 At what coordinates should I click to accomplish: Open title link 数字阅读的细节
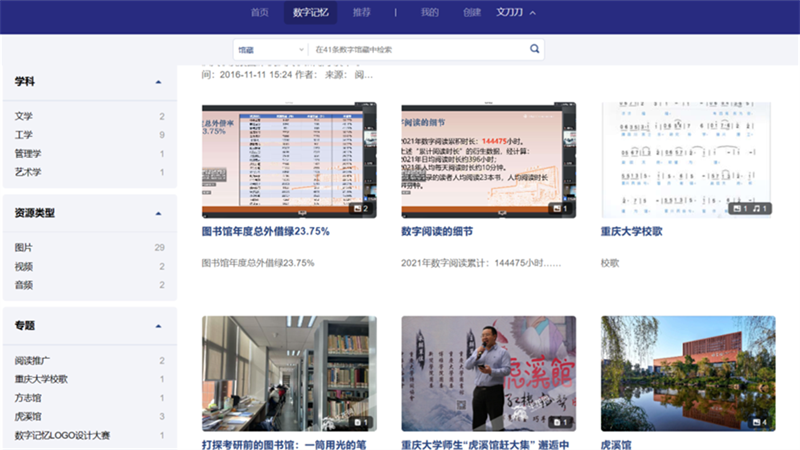[x=437, y=231]
